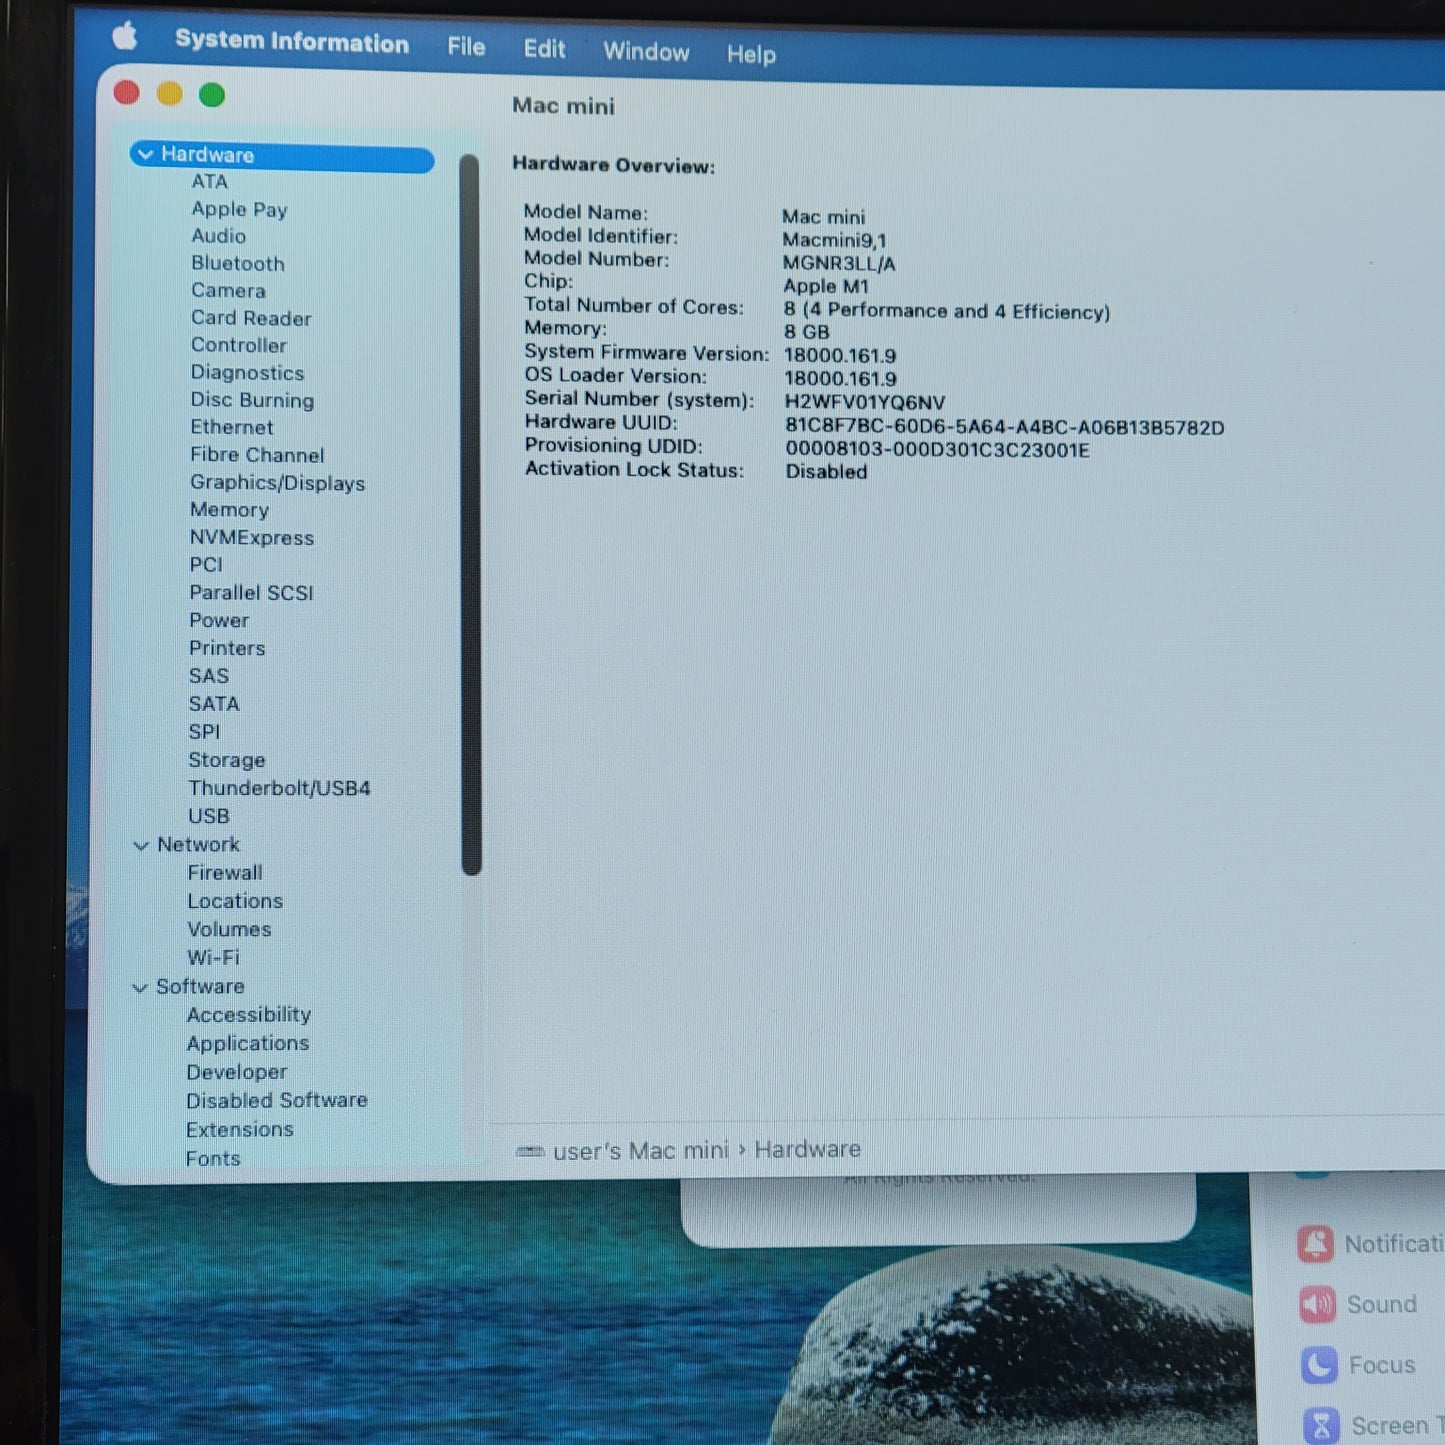Collapse the Hardware section chevron
This screenshot has width=1445, height=1445.
point(145,154)
